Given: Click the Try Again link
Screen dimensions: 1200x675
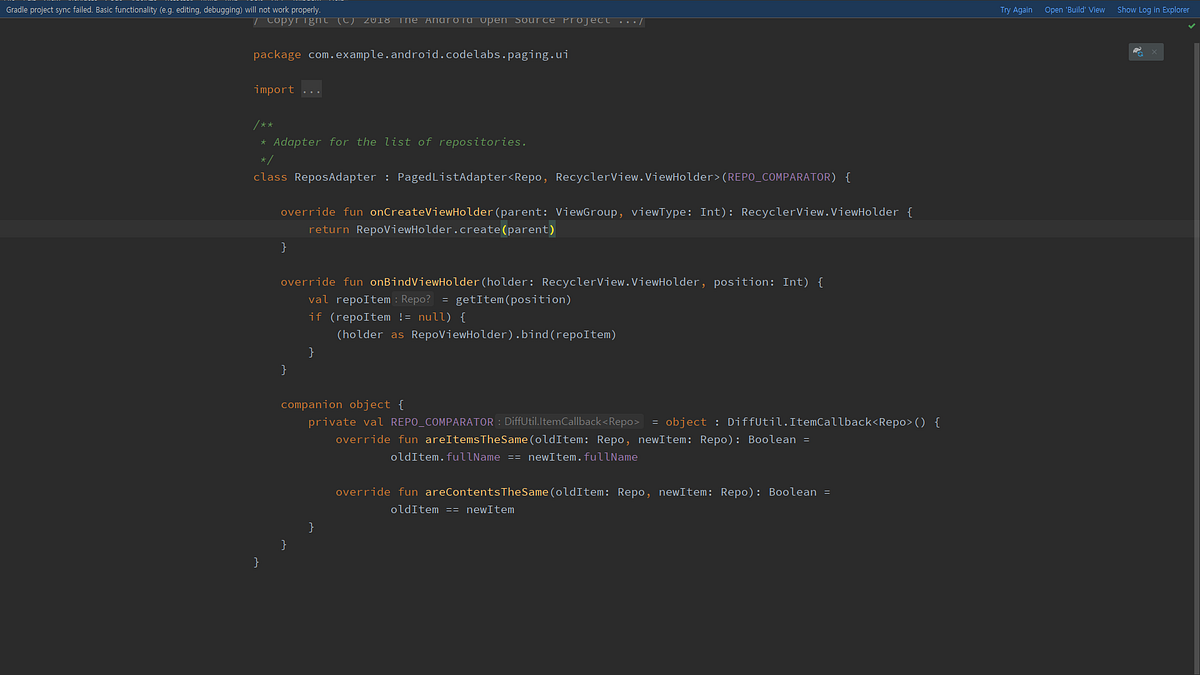Looking at the screenshot, I should [1015, 9].
